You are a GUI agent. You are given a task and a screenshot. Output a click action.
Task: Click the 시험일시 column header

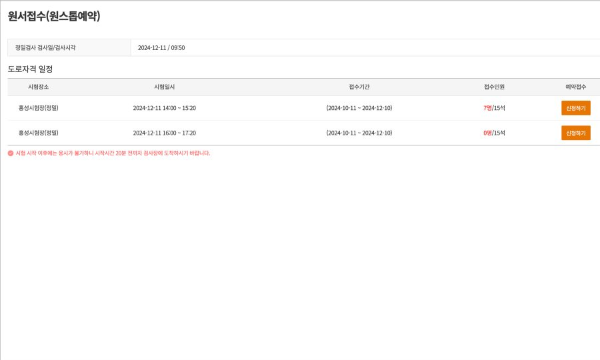click(164, 87)
